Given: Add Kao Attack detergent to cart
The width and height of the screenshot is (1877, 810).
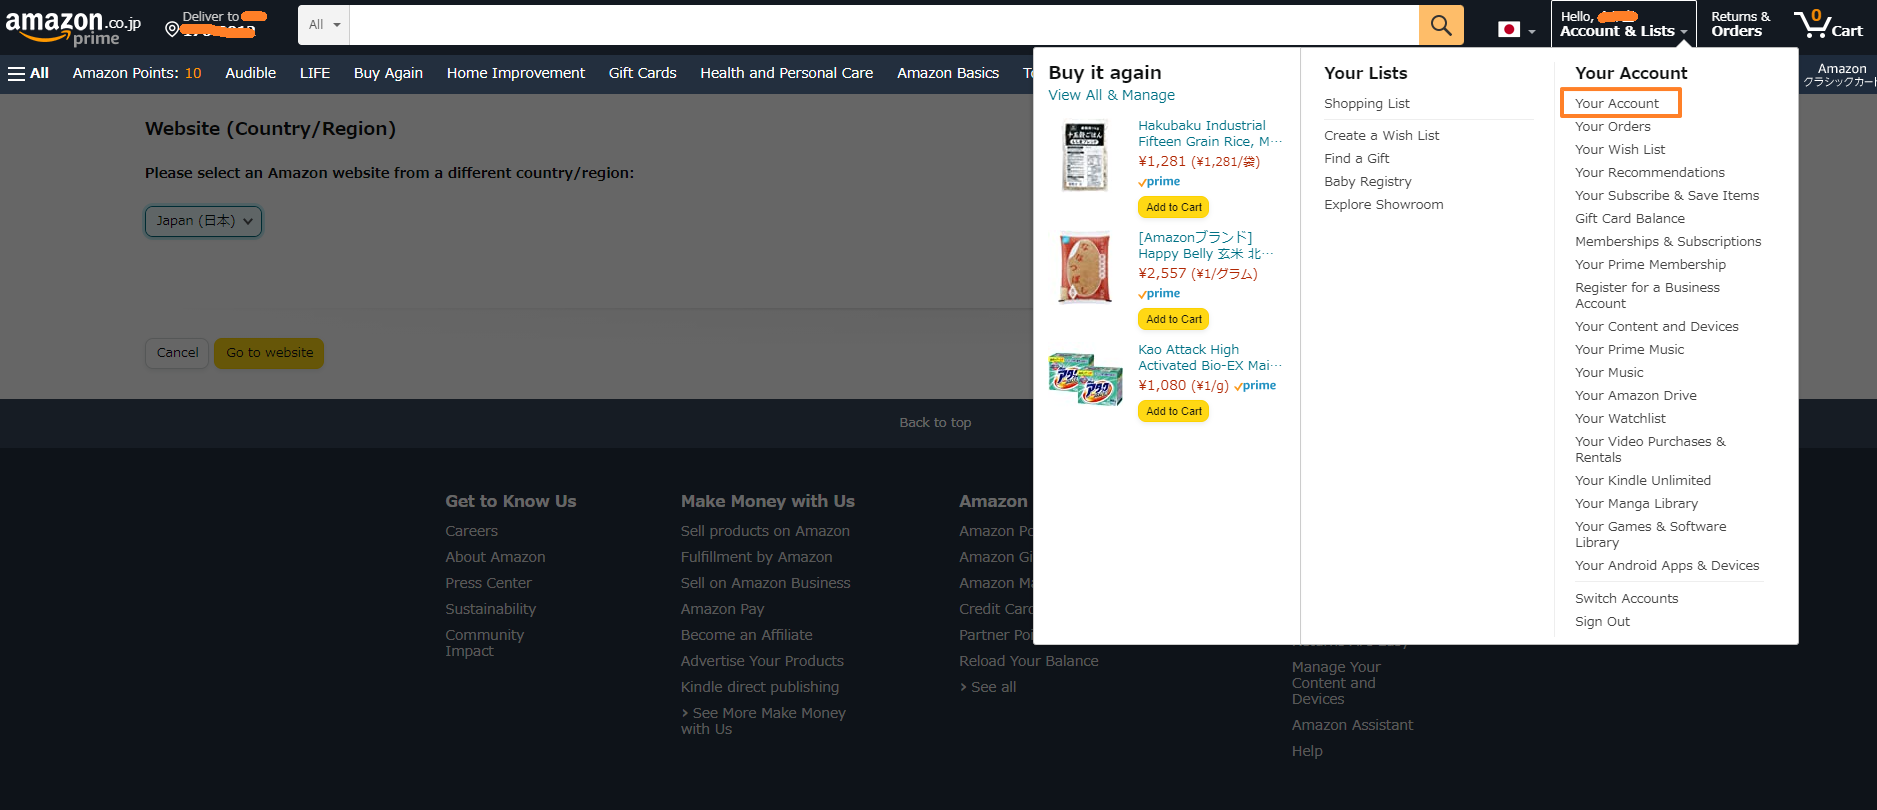Looking at the screenshot, I should 1174,411.
